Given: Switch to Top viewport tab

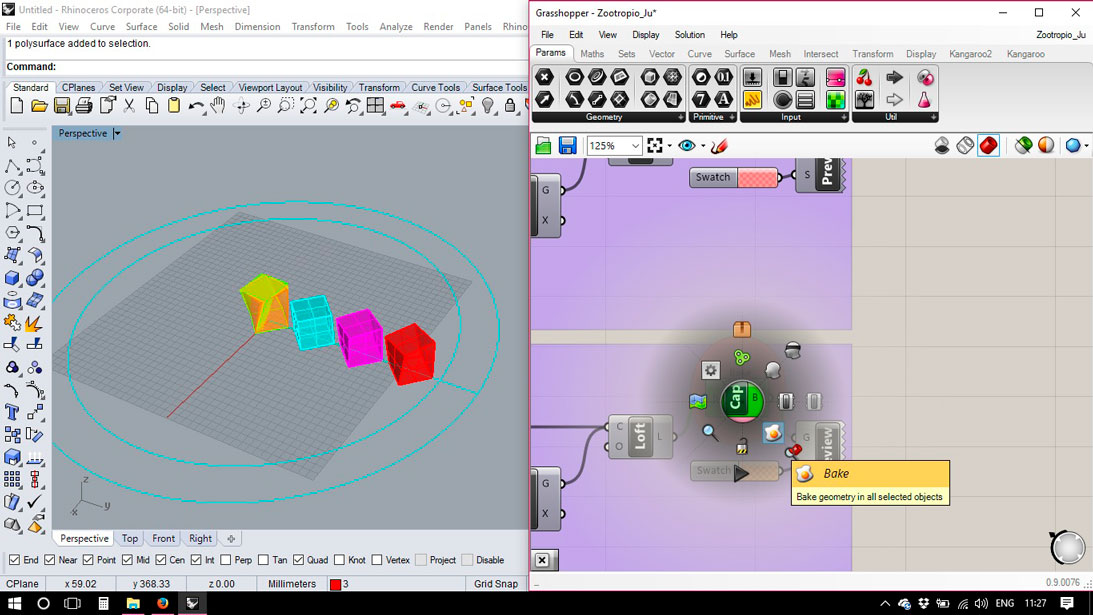Looking at the screenshot, I should [130, 538].
